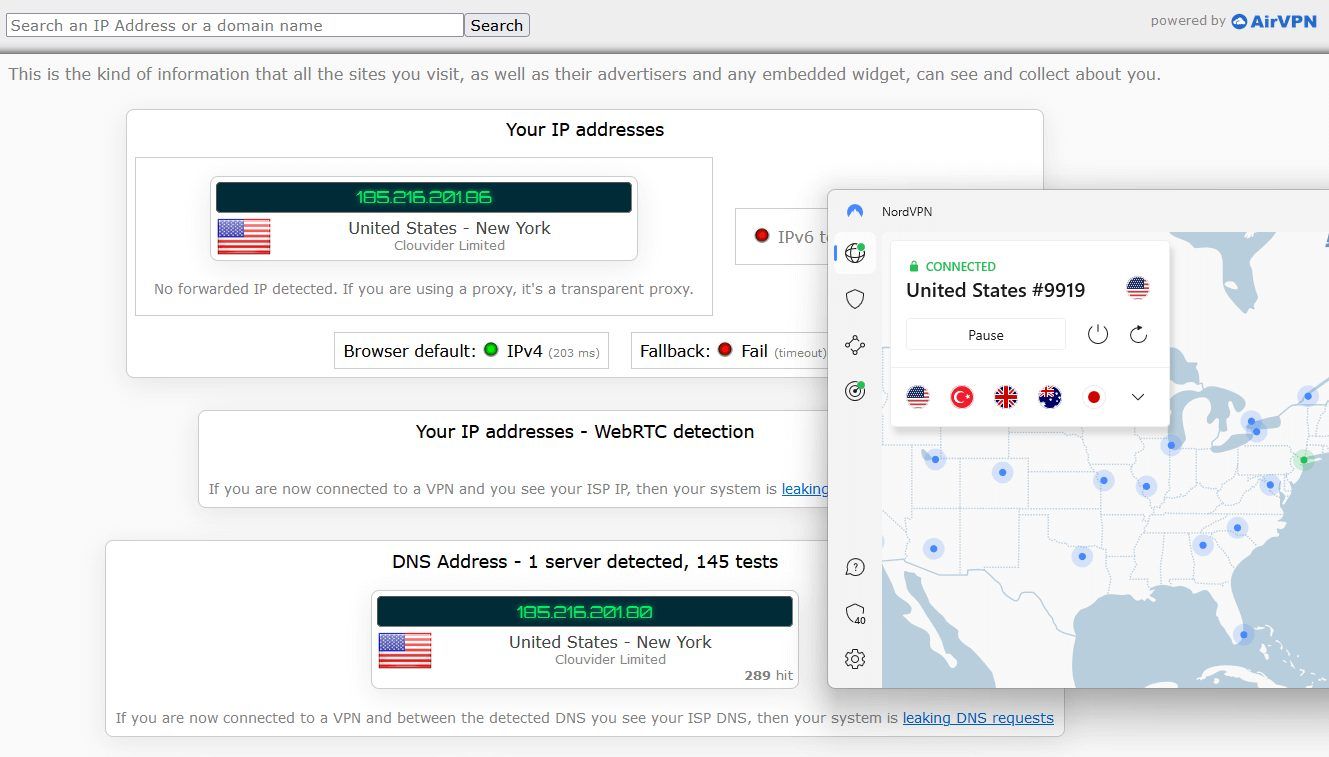The height and width of the screenshot is (757, 1329).
Task: Select the United Kingdom quick connect flag
Action: tap(1006, 397)
